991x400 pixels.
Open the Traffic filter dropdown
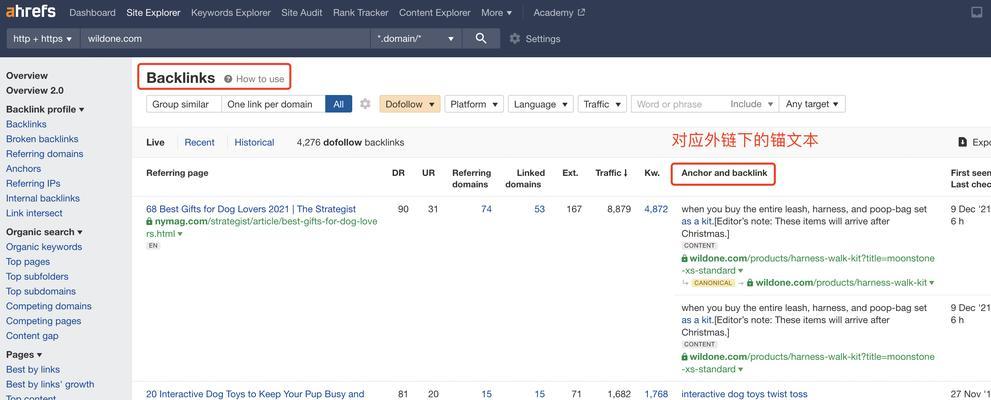pyautogui.click(x=602, y=104)
